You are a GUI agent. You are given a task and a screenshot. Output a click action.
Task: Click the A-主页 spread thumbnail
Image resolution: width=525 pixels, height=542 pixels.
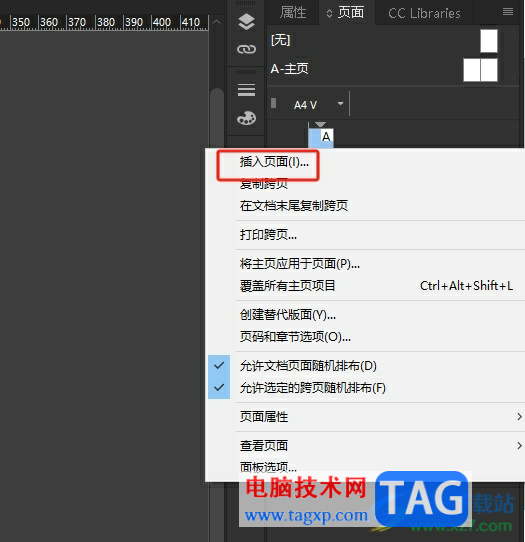(x=480, y=70)
